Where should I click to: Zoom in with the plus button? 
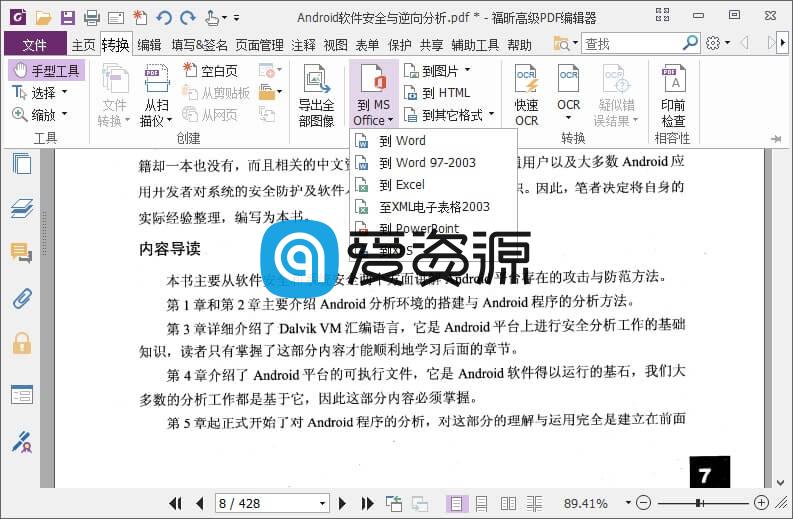pyautogui.click(x=761, y=503)
